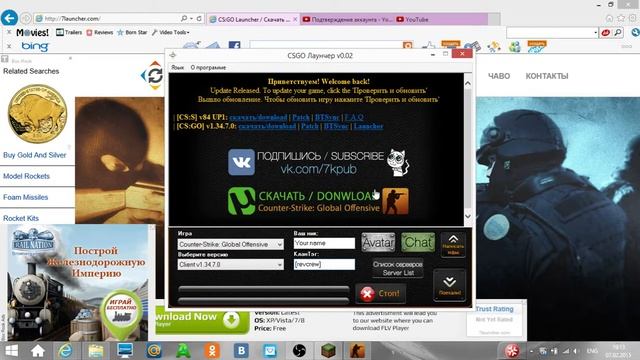
Task: Click CS:S скачать/download link
Action: [258, 118]
